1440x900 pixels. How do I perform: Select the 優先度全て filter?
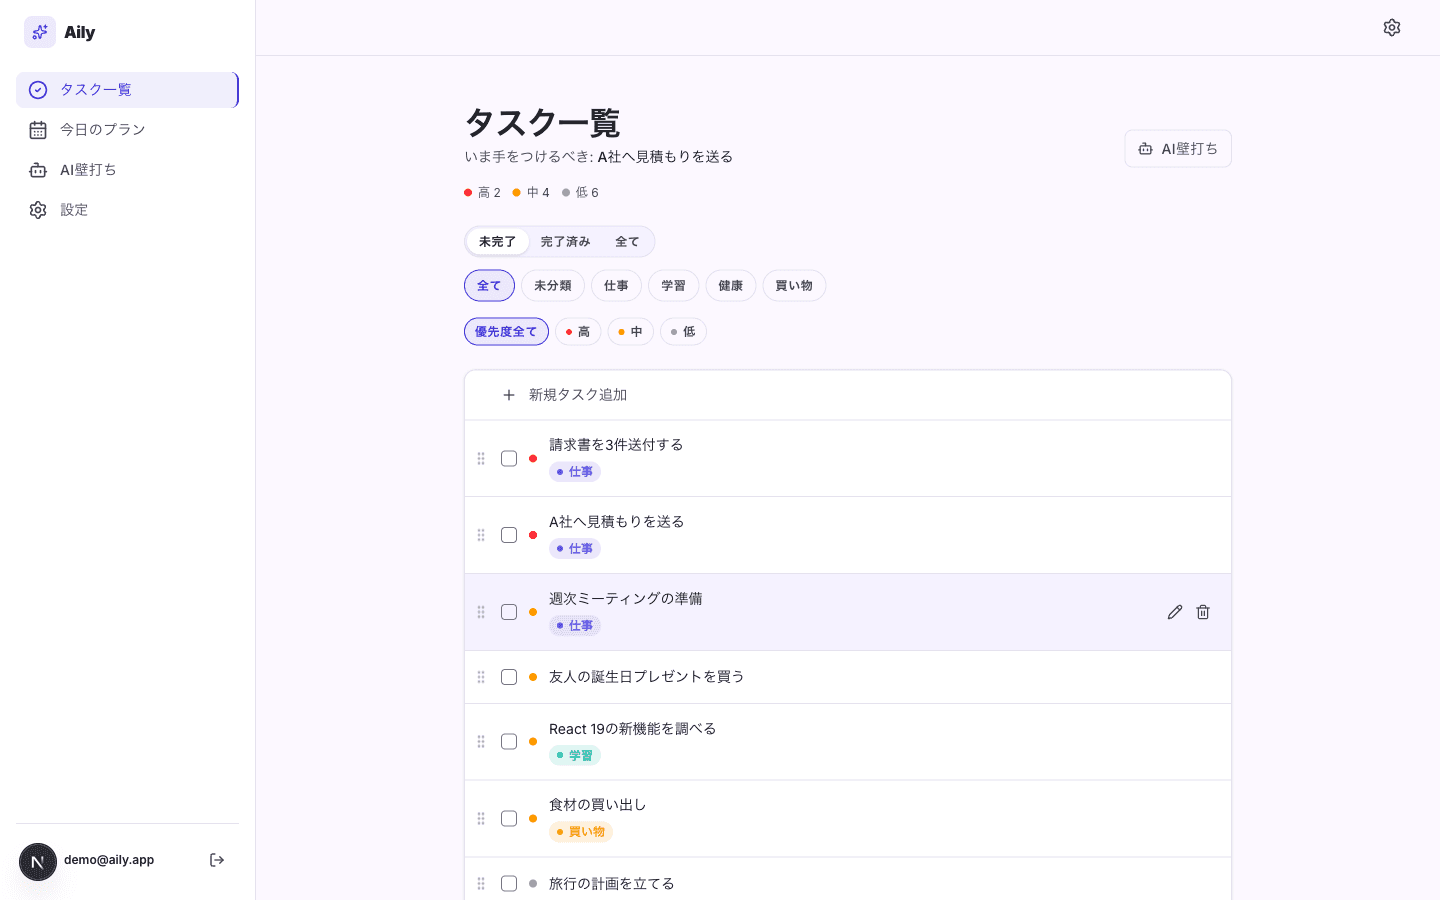click(x=506, y=332)
